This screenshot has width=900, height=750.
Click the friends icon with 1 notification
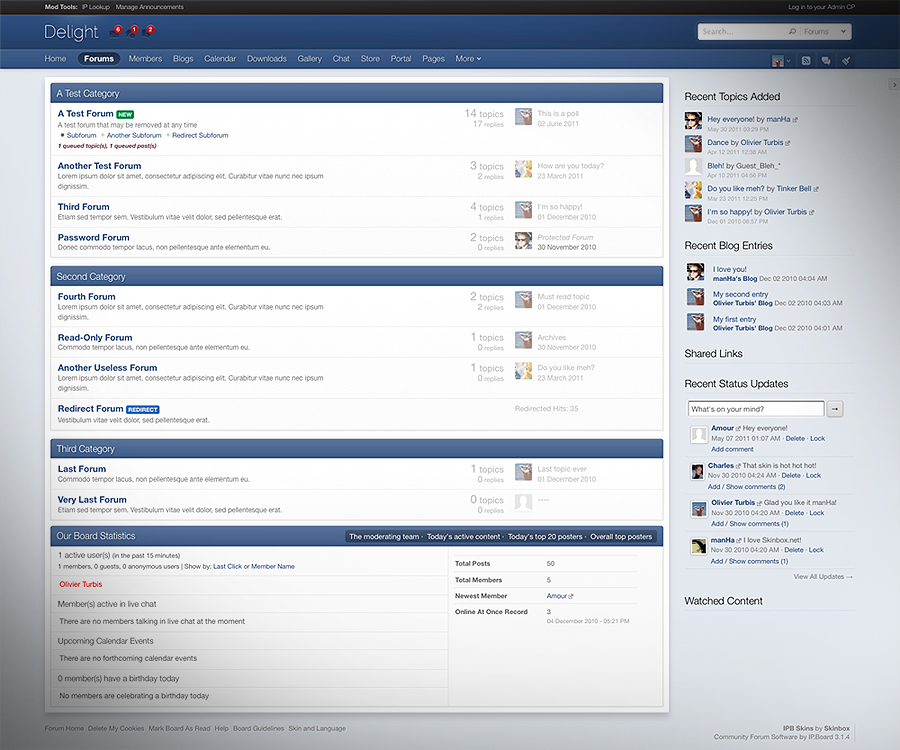(130, 32)
